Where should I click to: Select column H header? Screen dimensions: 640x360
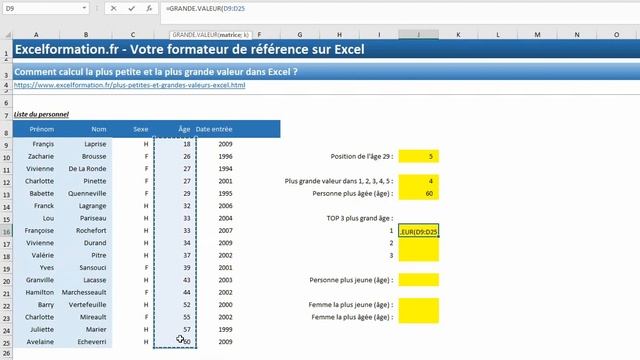[339, 35]
